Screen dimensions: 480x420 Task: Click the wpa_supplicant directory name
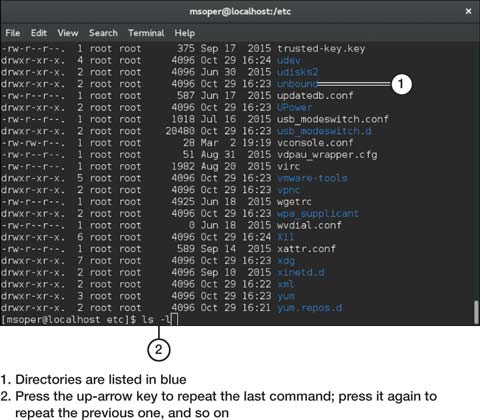318,214
